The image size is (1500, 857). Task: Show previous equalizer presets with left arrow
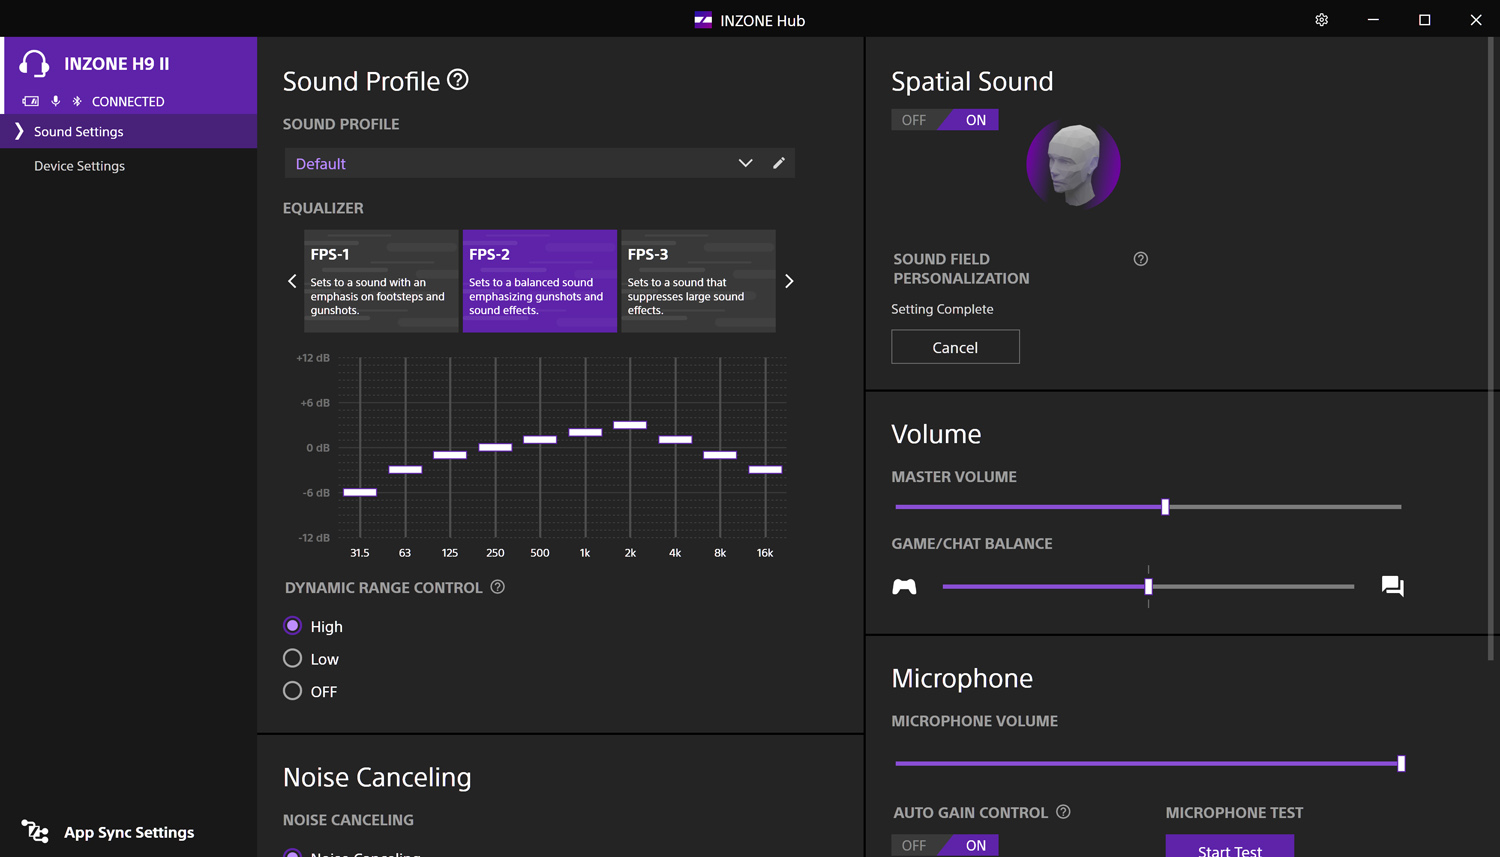pos(292,281)
